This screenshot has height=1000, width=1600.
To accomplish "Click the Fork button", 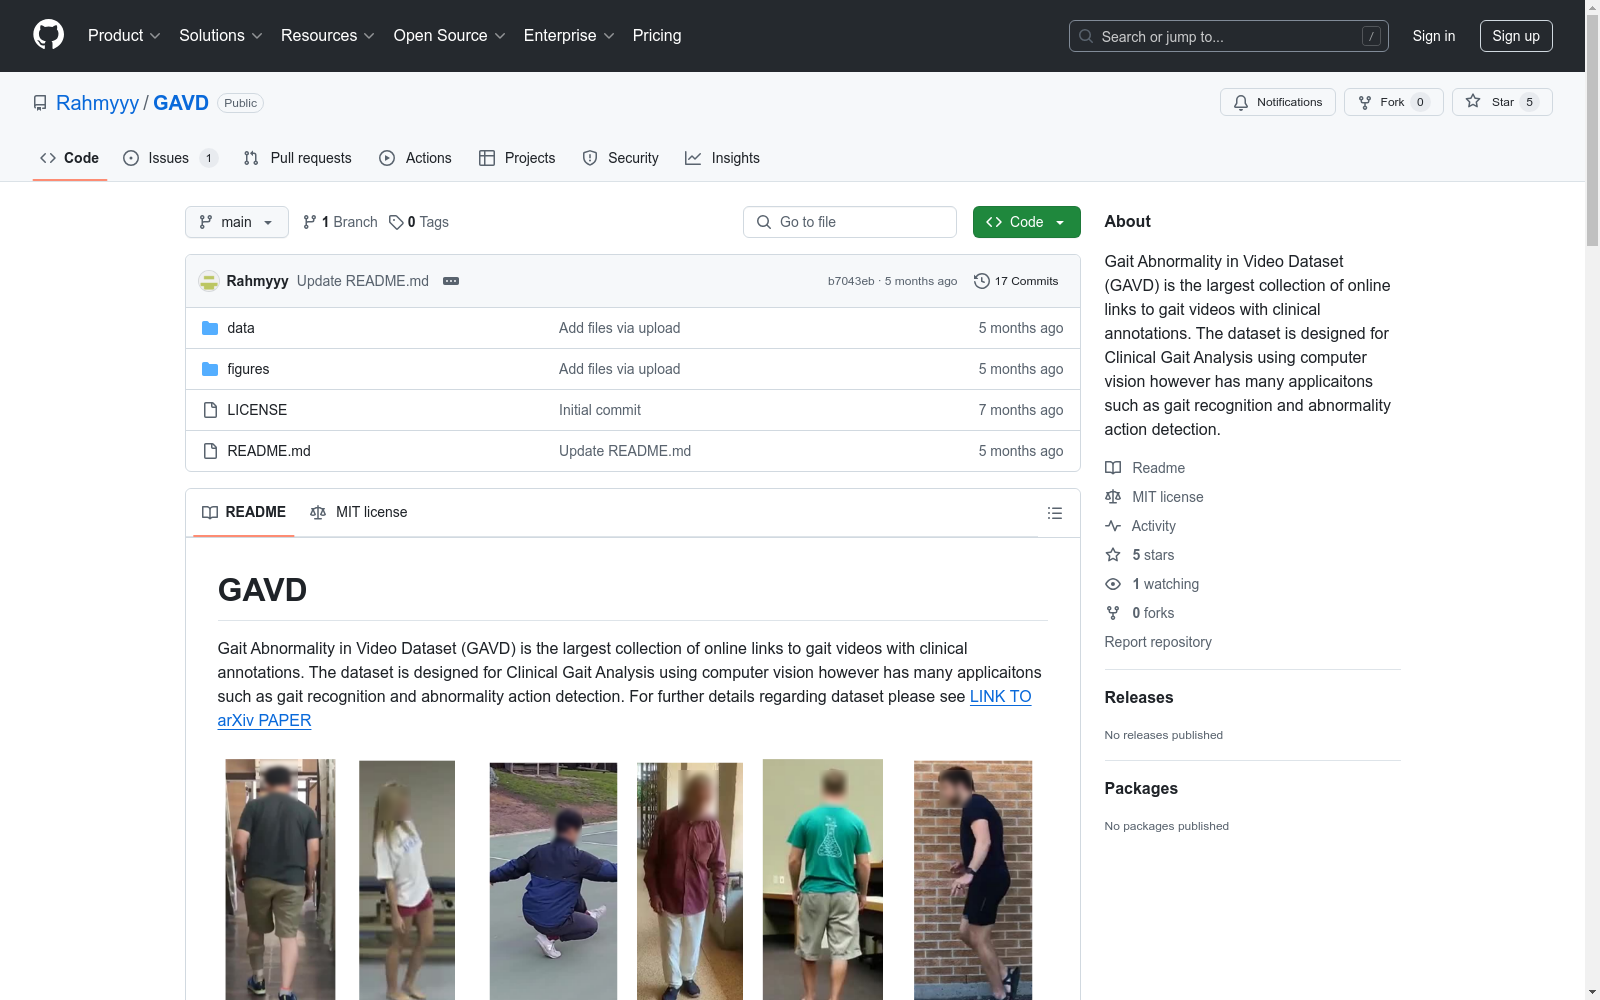I will tap(1394, 102).
